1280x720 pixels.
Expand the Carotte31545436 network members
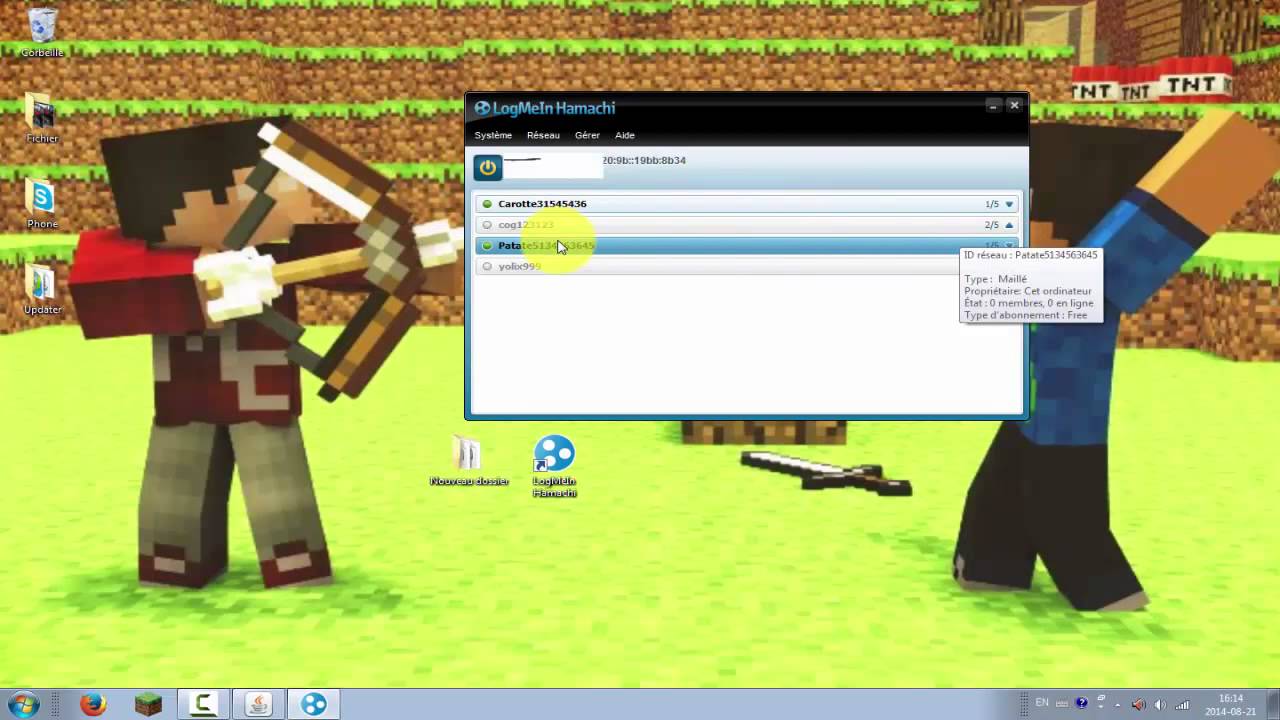tap(1009, 204)
